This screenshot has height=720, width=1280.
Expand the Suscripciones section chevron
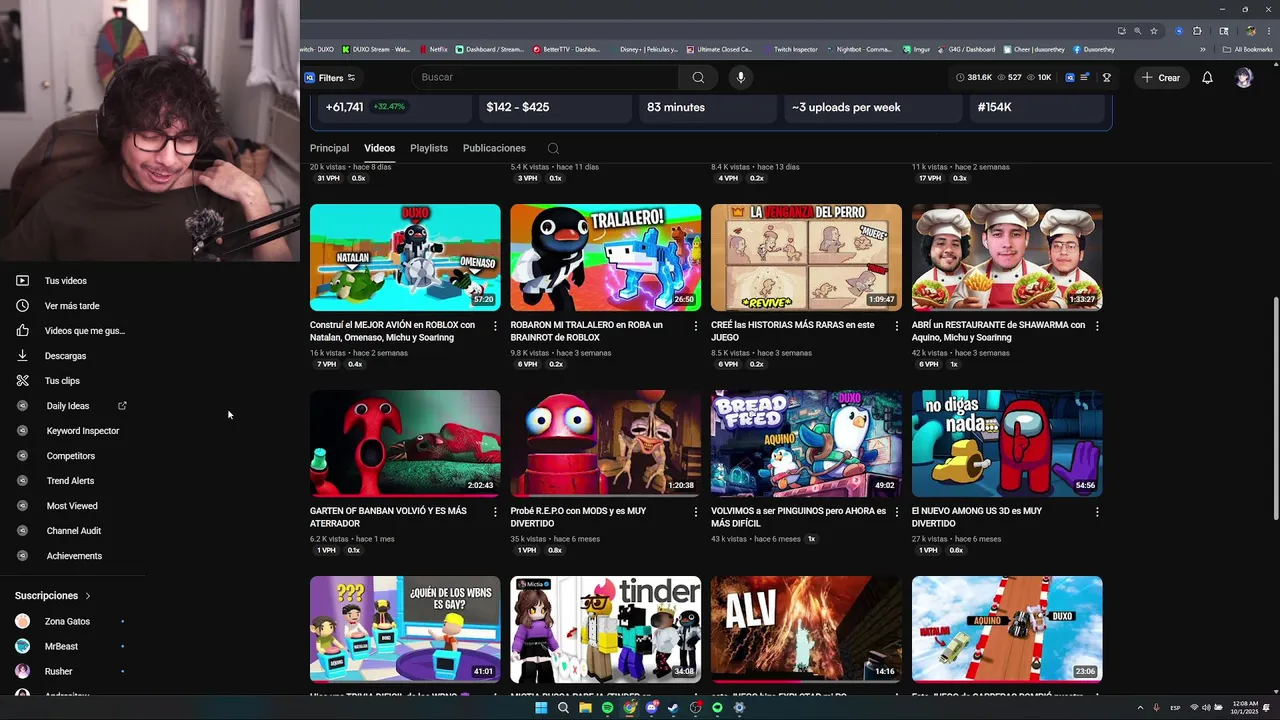pos(88,596)
